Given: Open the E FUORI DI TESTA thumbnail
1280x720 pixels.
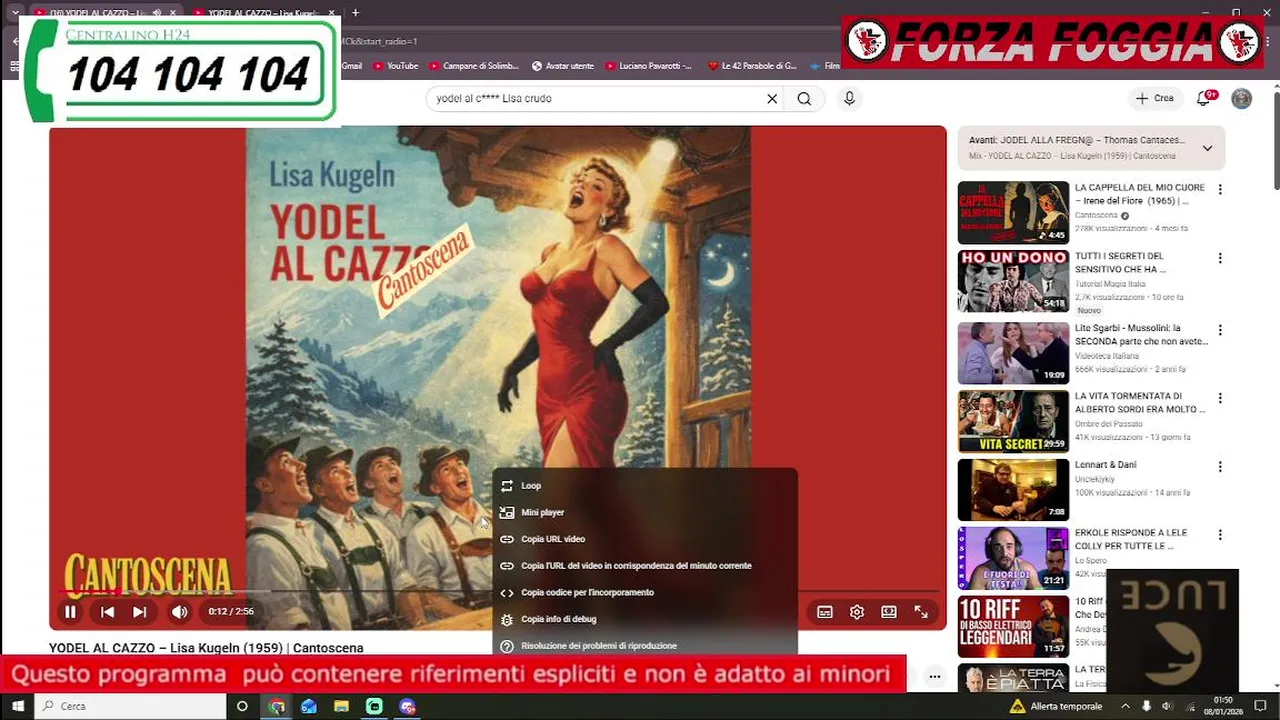Looking at the screenshot, I should point(1013,558).
